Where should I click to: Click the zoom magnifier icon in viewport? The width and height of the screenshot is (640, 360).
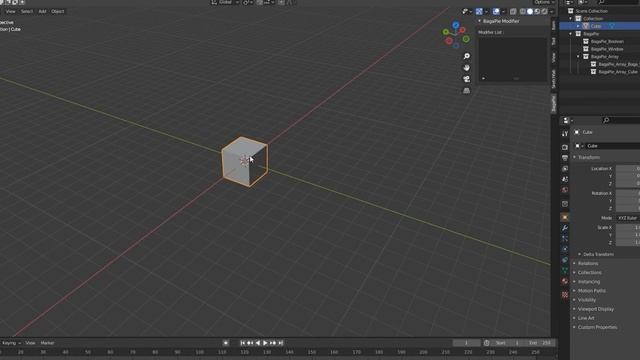(467, 56)
